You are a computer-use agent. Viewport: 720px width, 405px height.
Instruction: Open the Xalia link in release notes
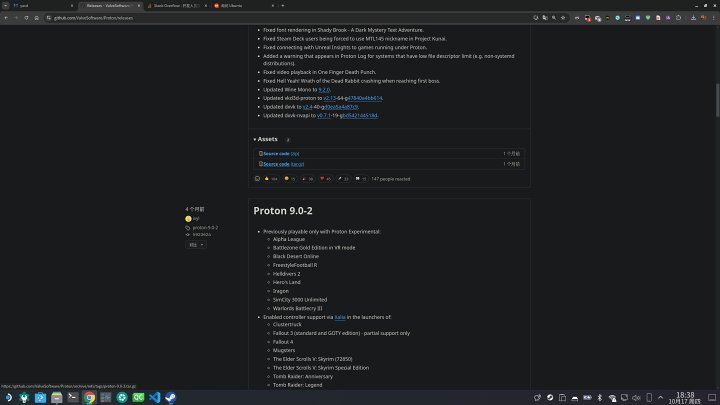(340, 316)
